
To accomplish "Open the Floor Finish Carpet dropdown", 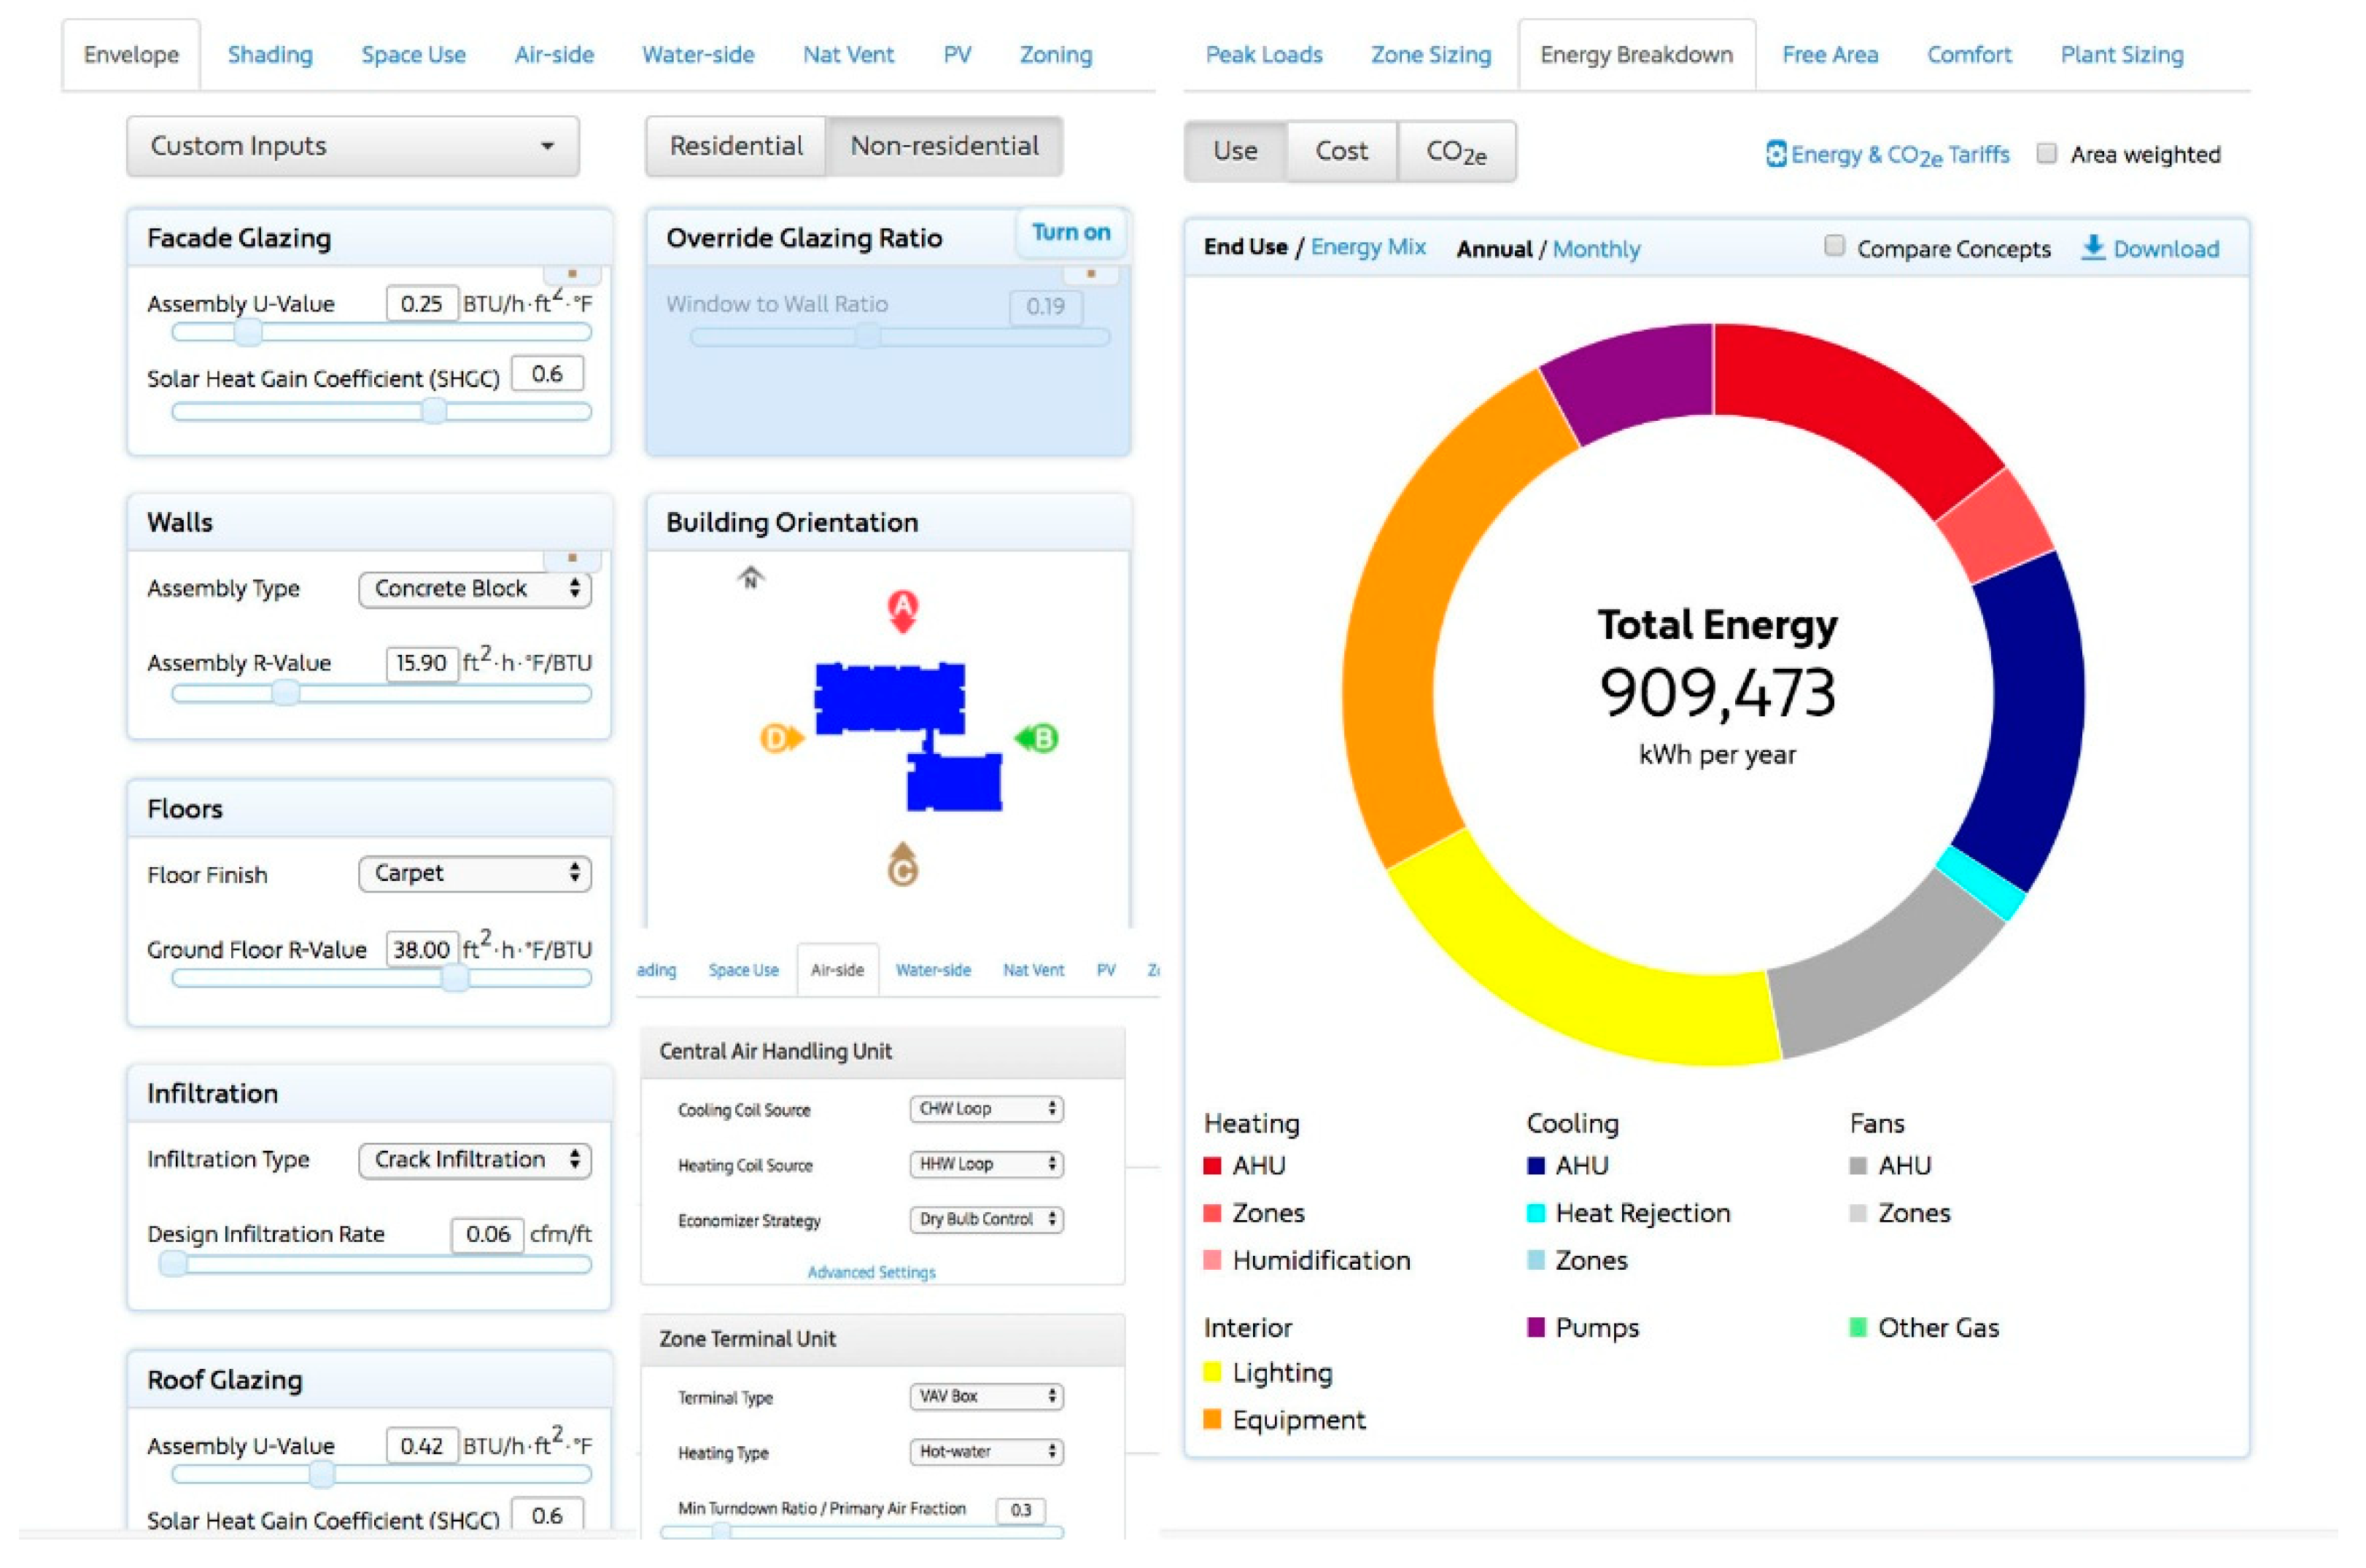I will coord(474,873).
